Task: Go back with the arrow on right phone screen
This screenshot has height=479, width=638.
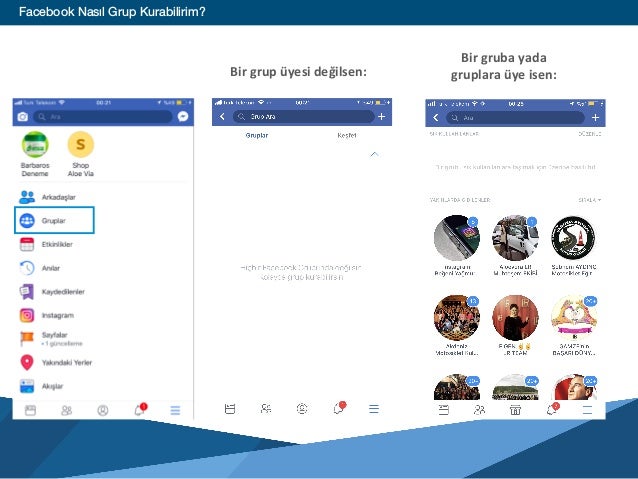Action: coord(436,118)
